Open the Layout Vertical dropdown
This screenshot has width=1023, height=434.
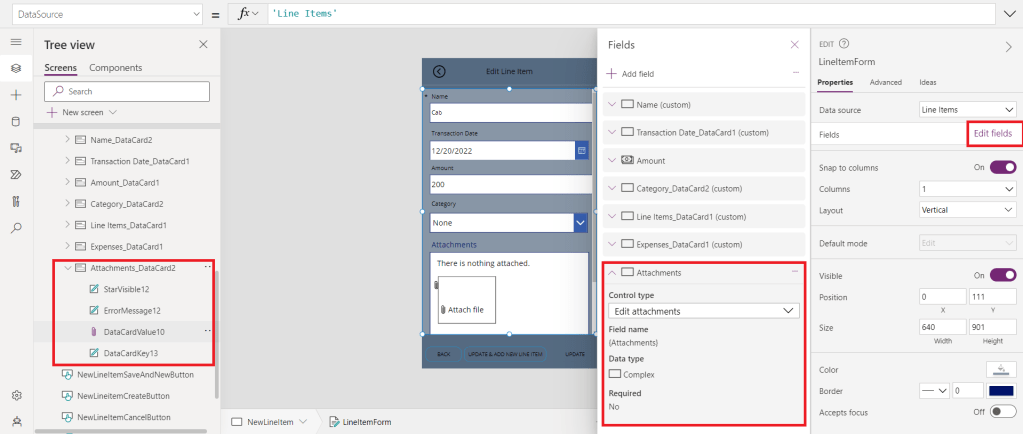tap(967, 210)
